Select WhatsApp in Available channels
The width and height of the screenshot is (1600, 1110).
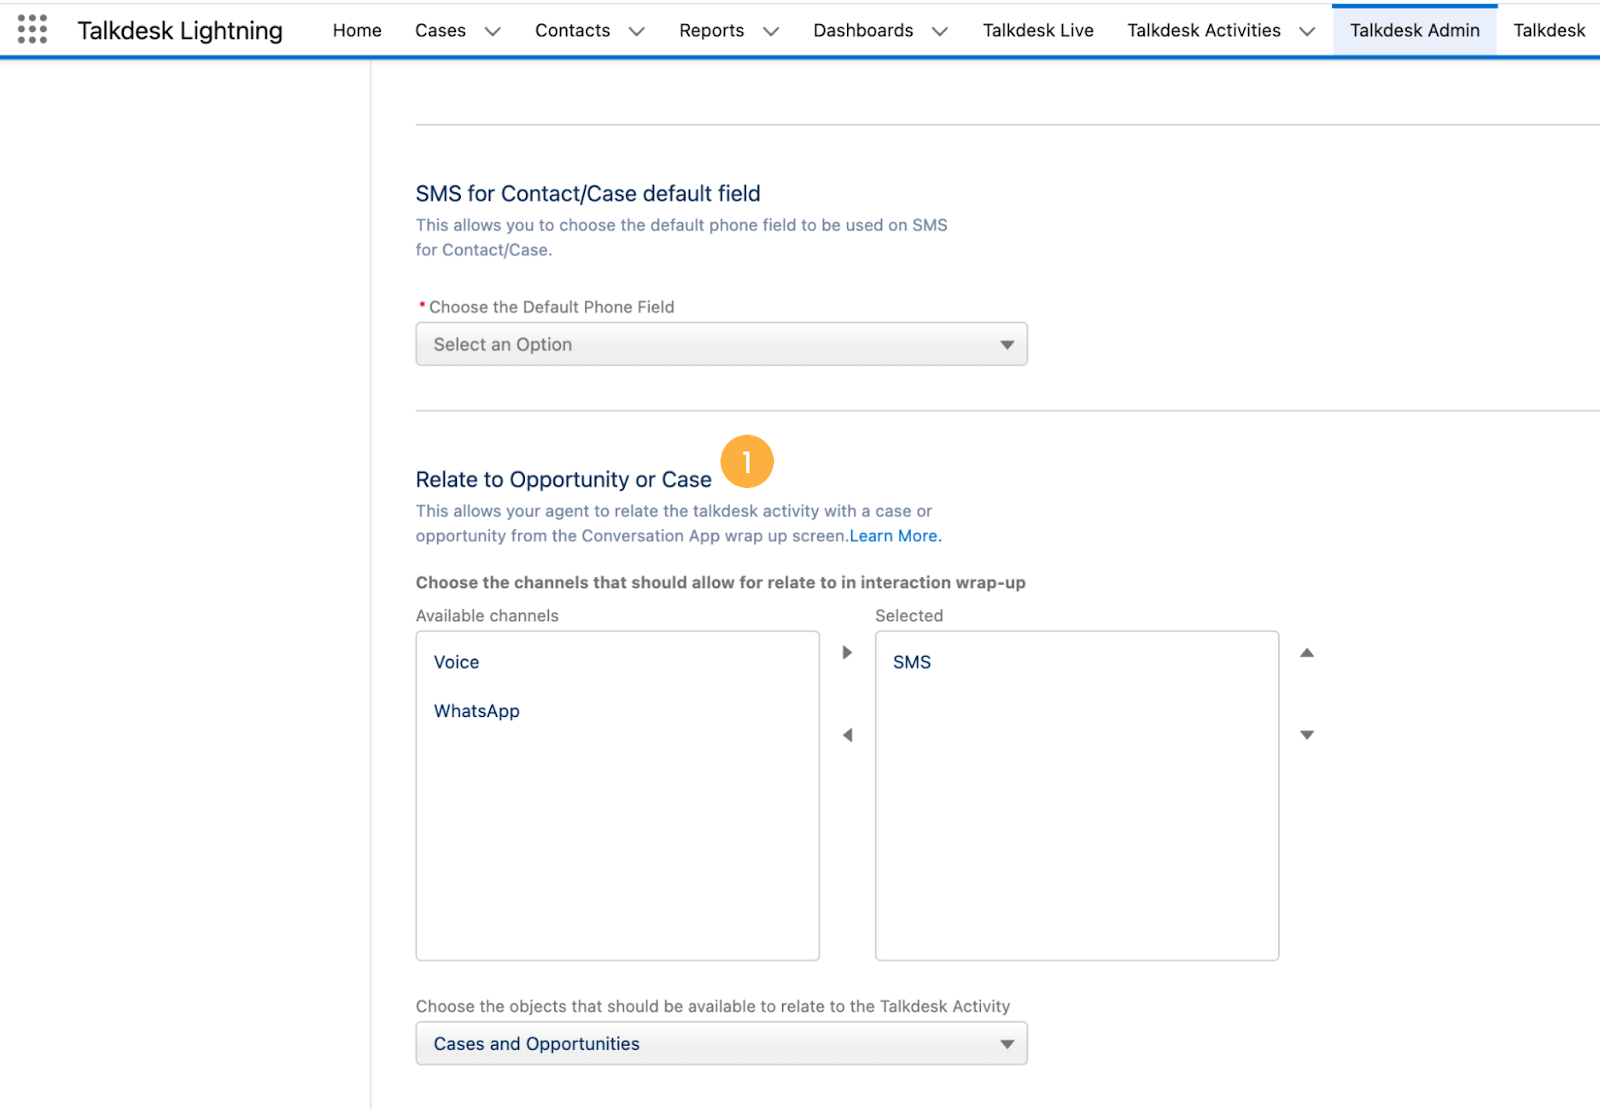(476, 711)
